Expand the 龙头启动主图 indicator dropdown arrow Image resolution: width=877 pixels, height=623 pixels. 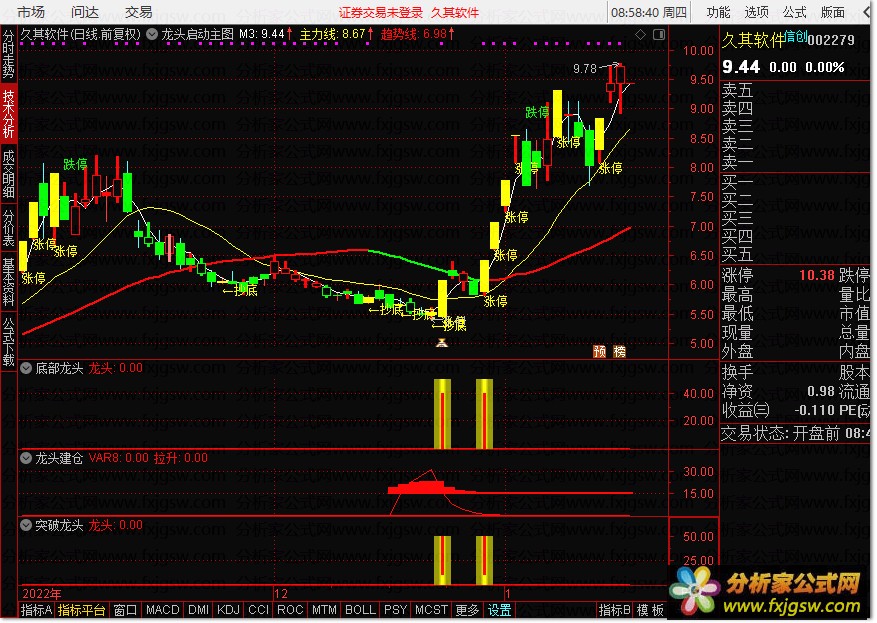click(x=152, y=34)
